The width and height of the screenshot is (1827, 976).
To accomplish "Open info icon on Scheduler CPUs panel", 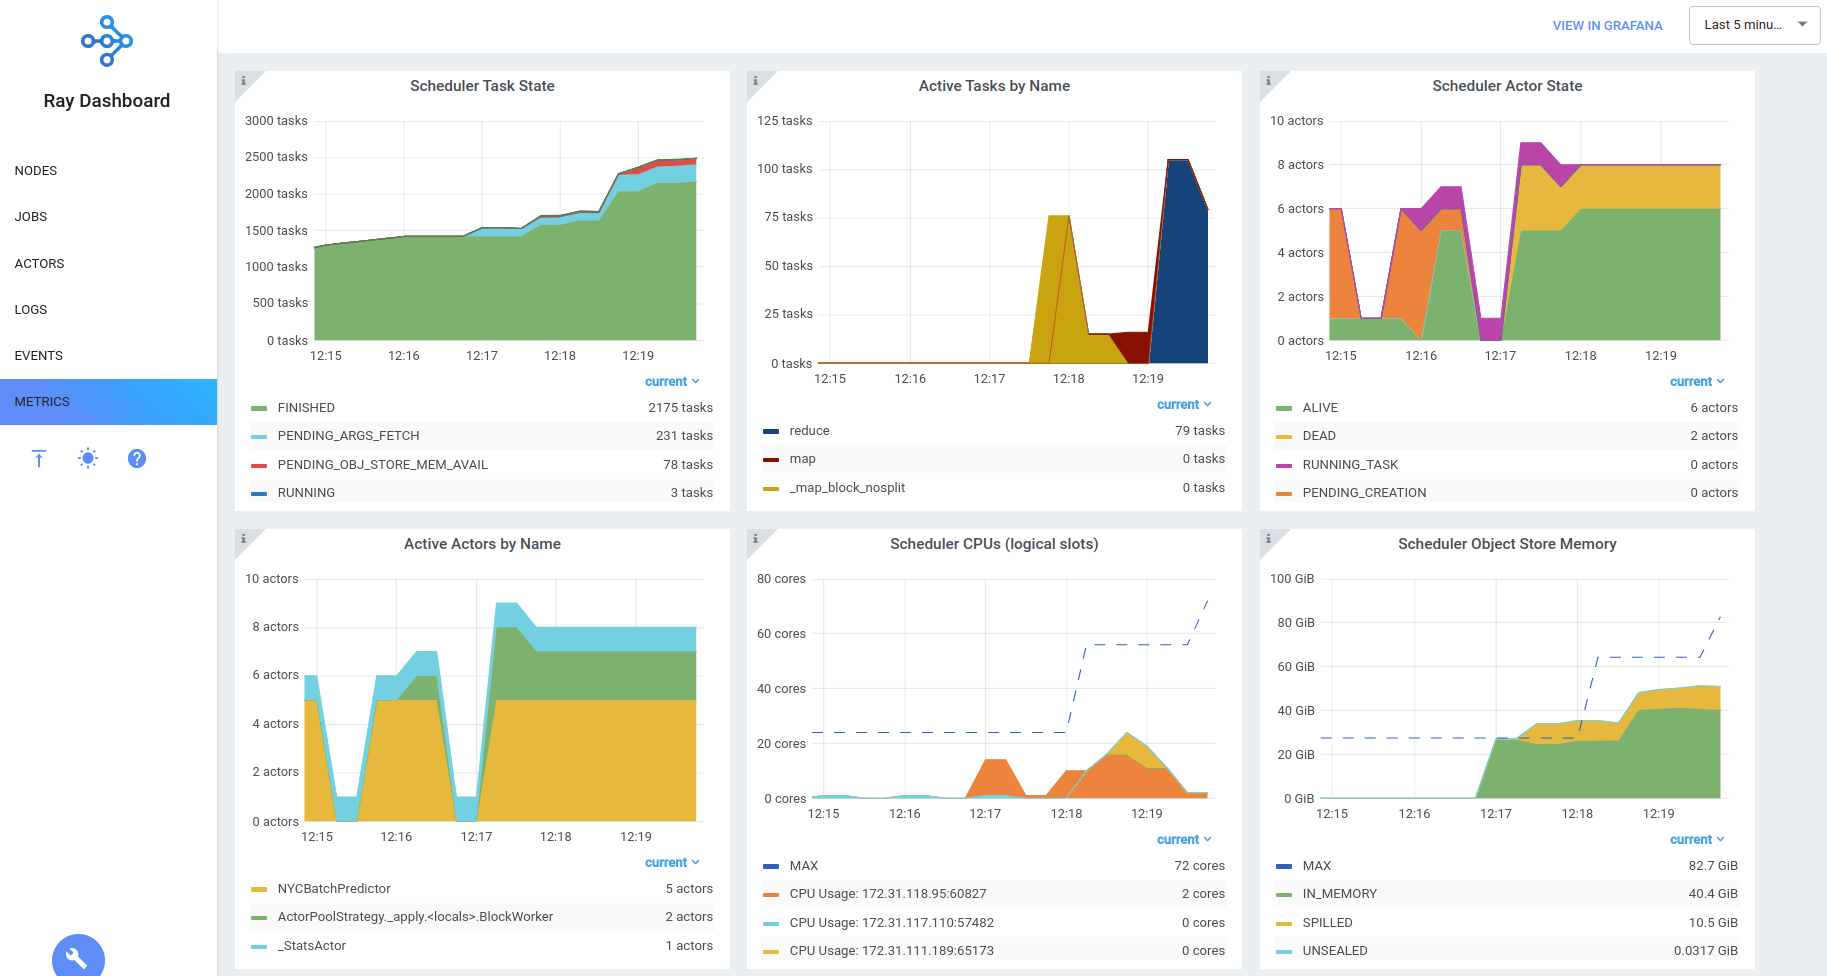I will (x=755, y=538).
